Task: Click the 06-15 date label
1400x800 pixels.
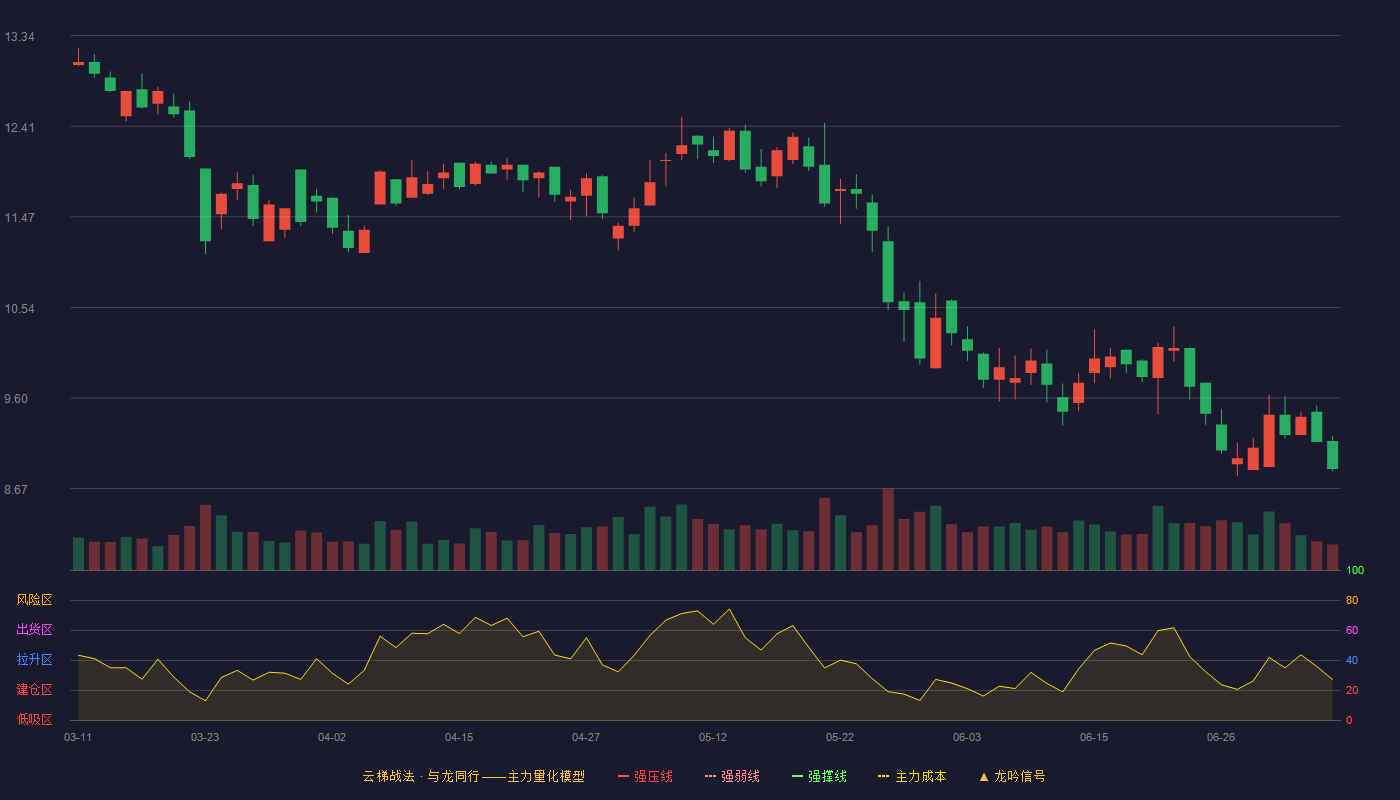Action: [x=1094, y=737]
